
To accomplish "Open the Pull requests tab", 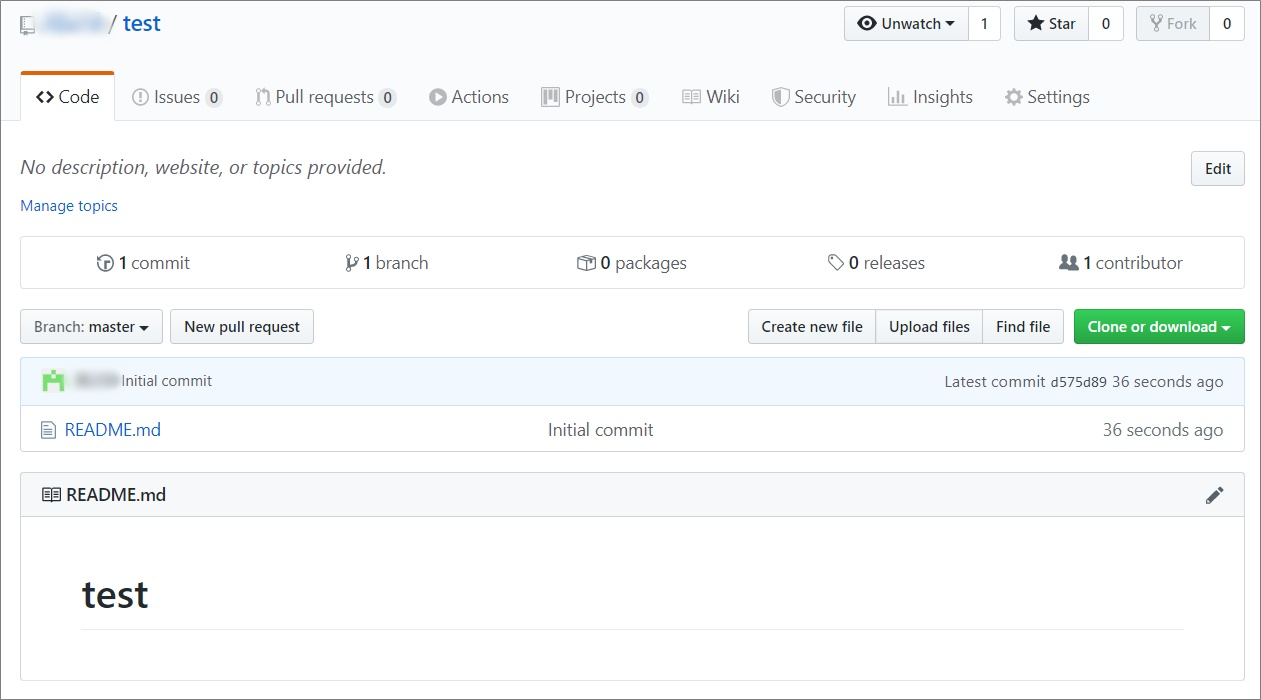I will (x=325, y=97).
